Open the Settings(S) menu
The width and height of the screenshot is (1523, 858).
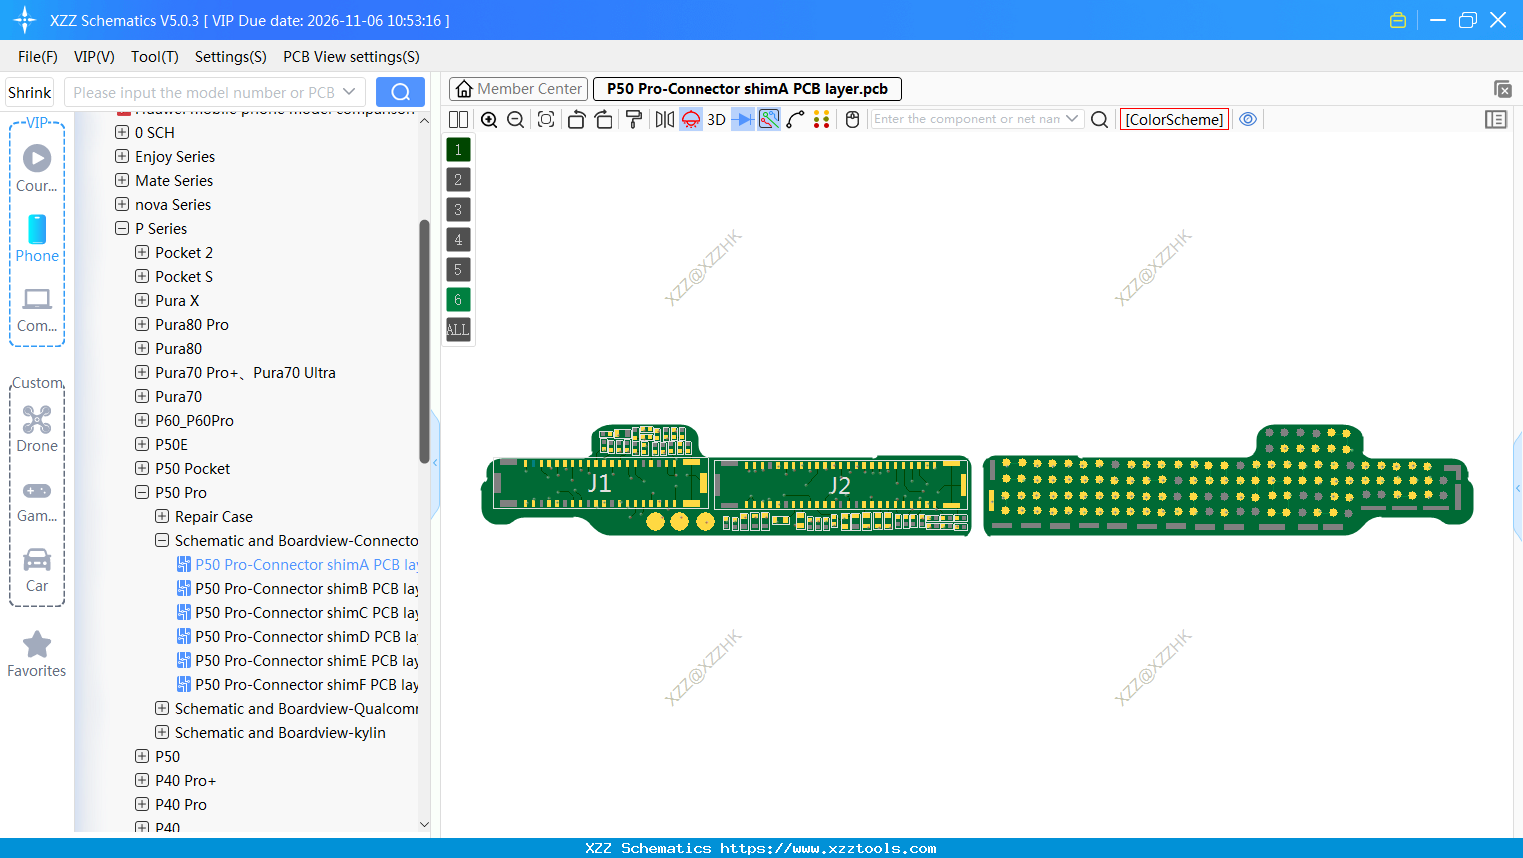tap(230, 57)
